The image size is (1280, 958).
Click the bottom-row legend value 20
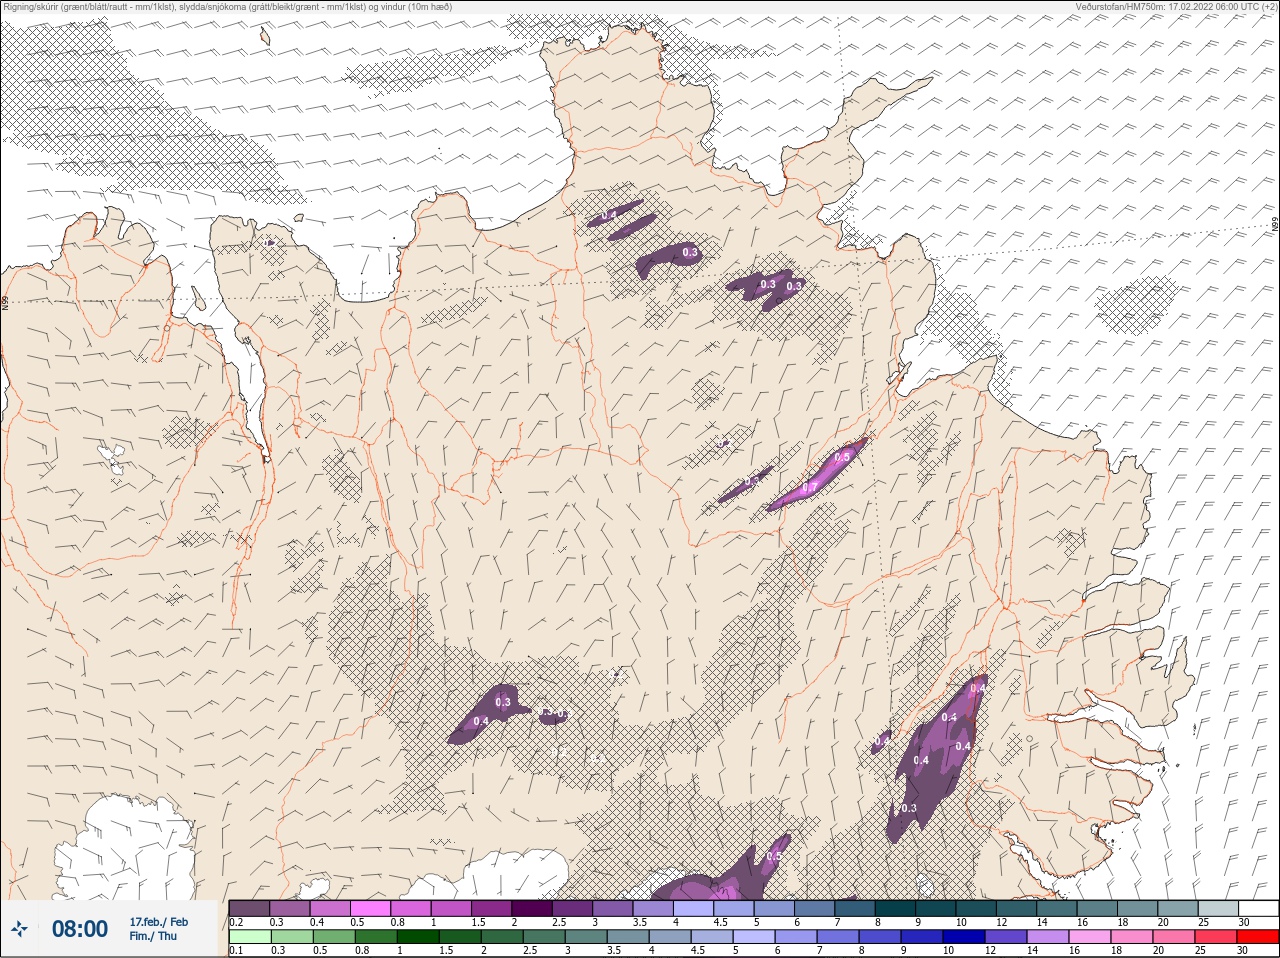1158,950
